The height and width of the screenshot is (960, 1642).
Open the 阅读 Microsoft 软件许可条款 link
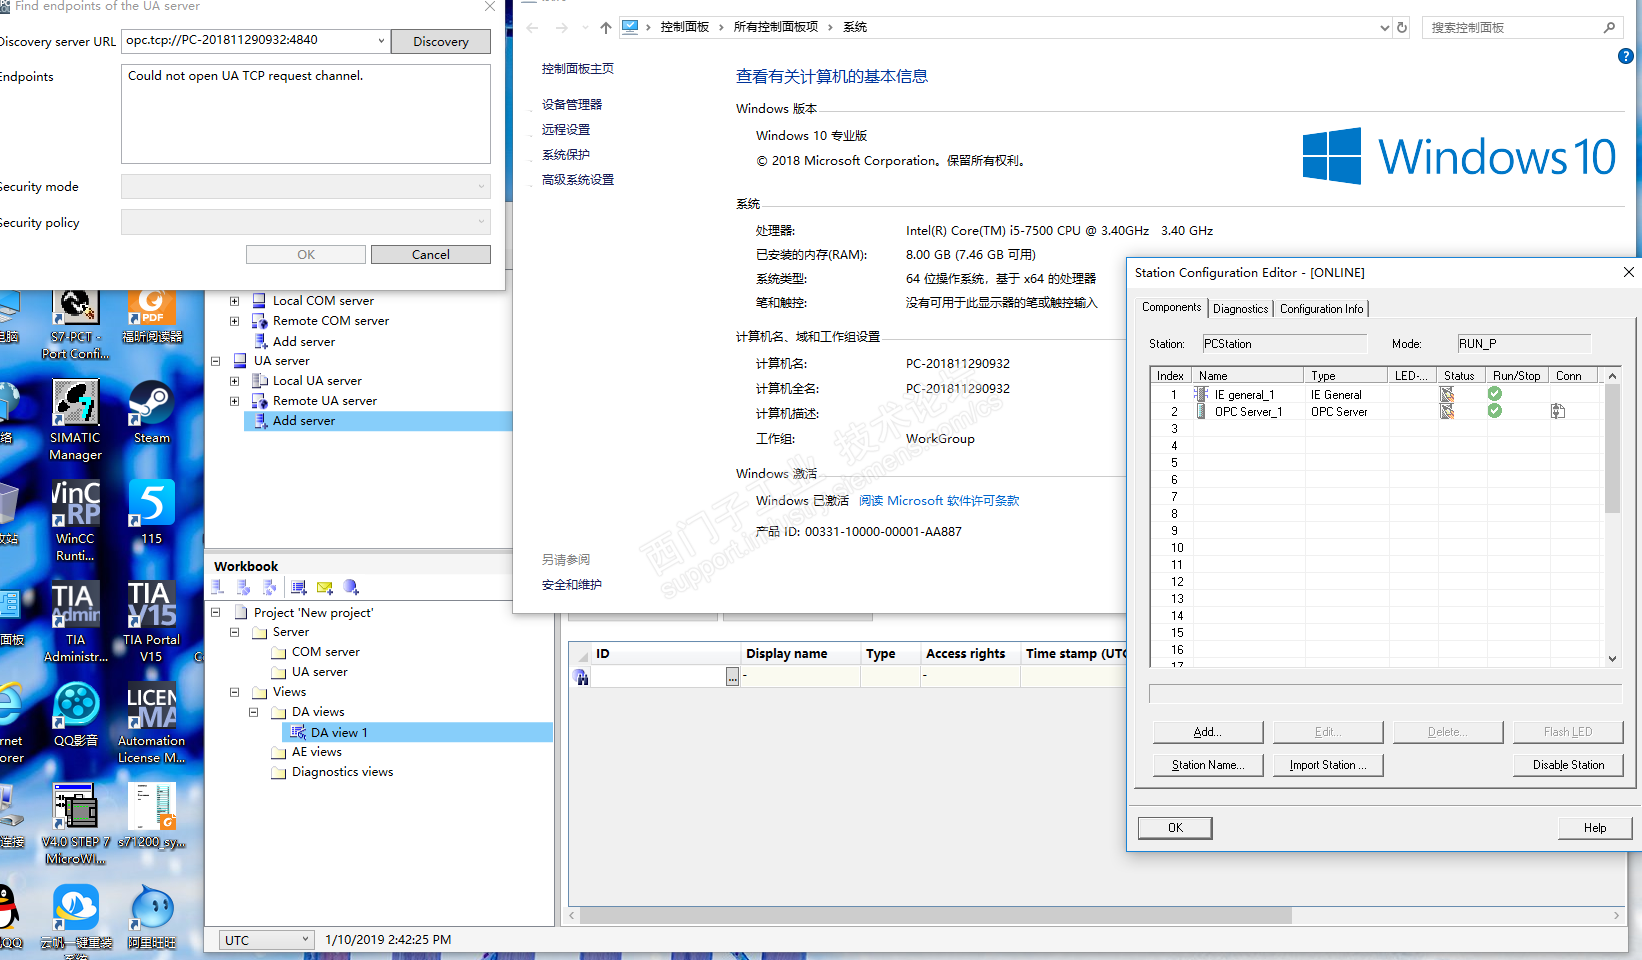[x=939, y=501]
